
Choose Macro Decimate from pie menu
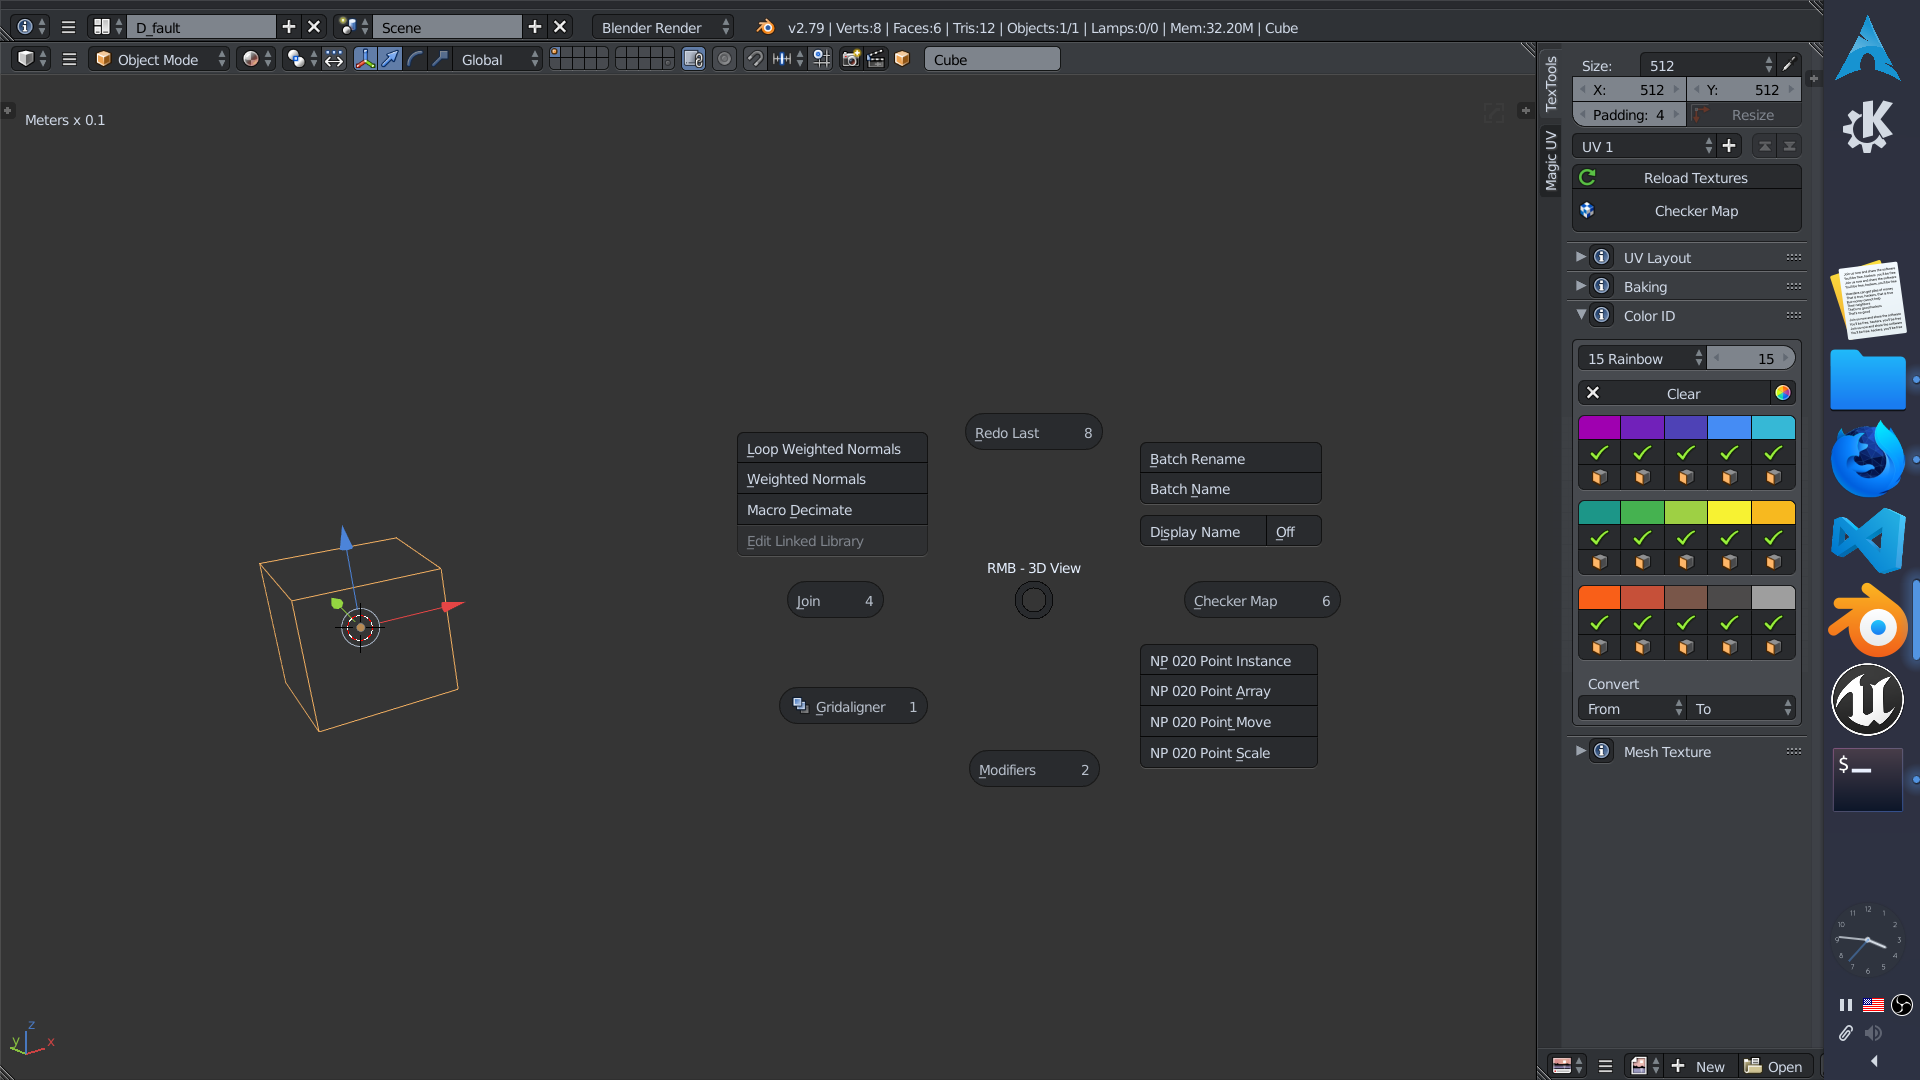tap(831, 510)
